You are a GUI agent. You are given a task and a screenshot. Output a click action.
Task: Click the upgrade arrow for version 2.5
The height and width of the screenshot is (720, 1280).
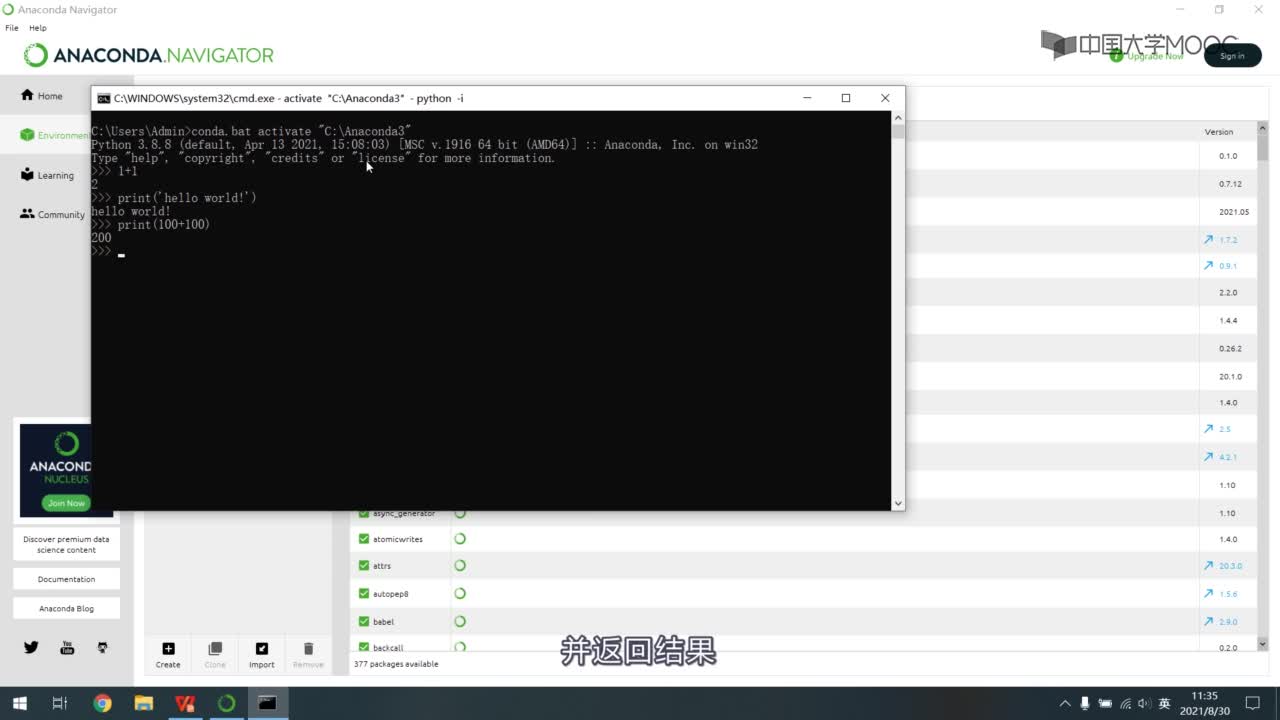1209,429
